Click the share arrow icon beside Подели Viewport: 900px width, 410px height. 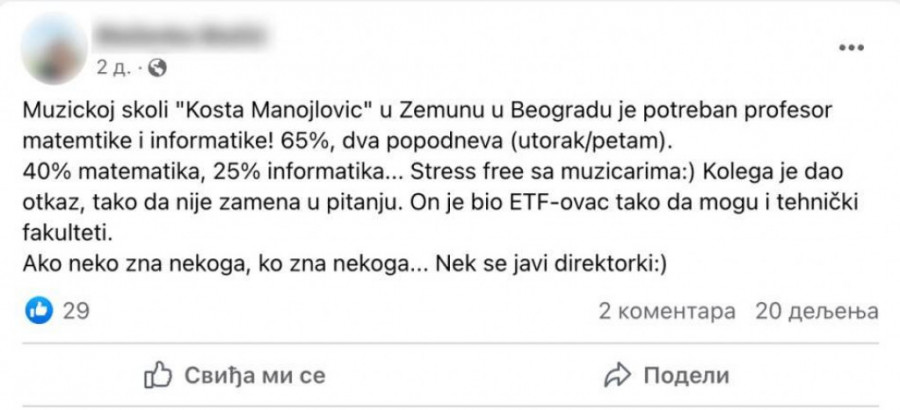pos(617,376)
